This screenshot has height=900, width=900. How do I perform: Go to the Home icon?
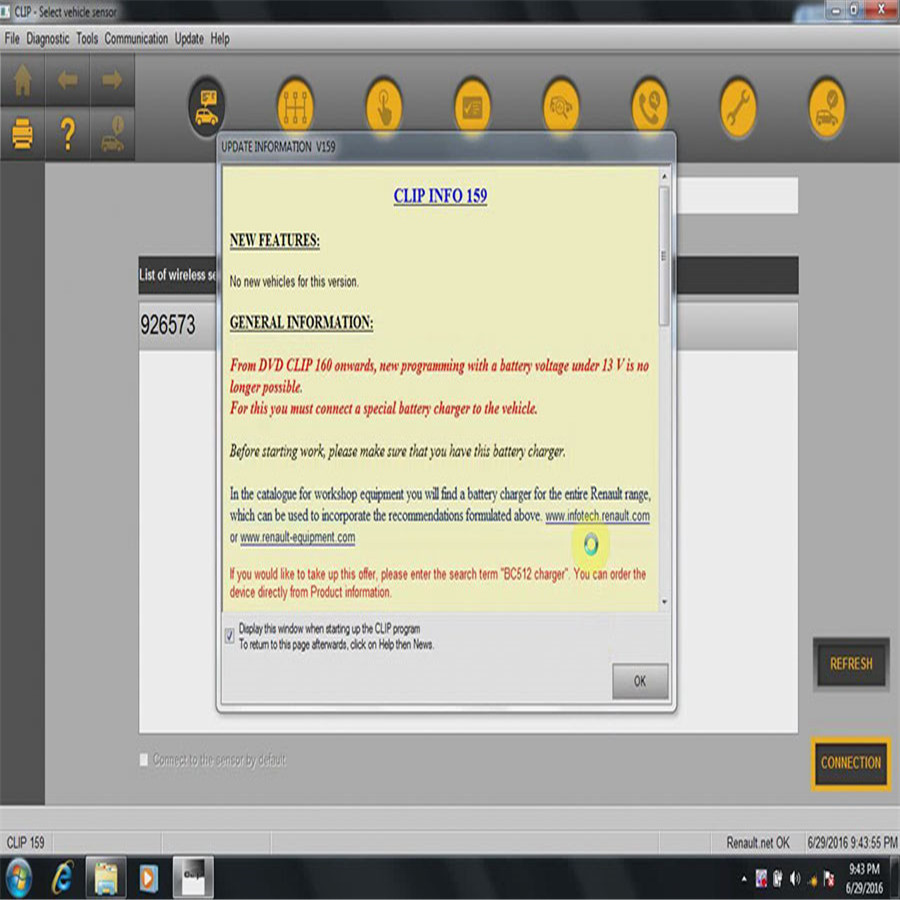click(22, 80)
